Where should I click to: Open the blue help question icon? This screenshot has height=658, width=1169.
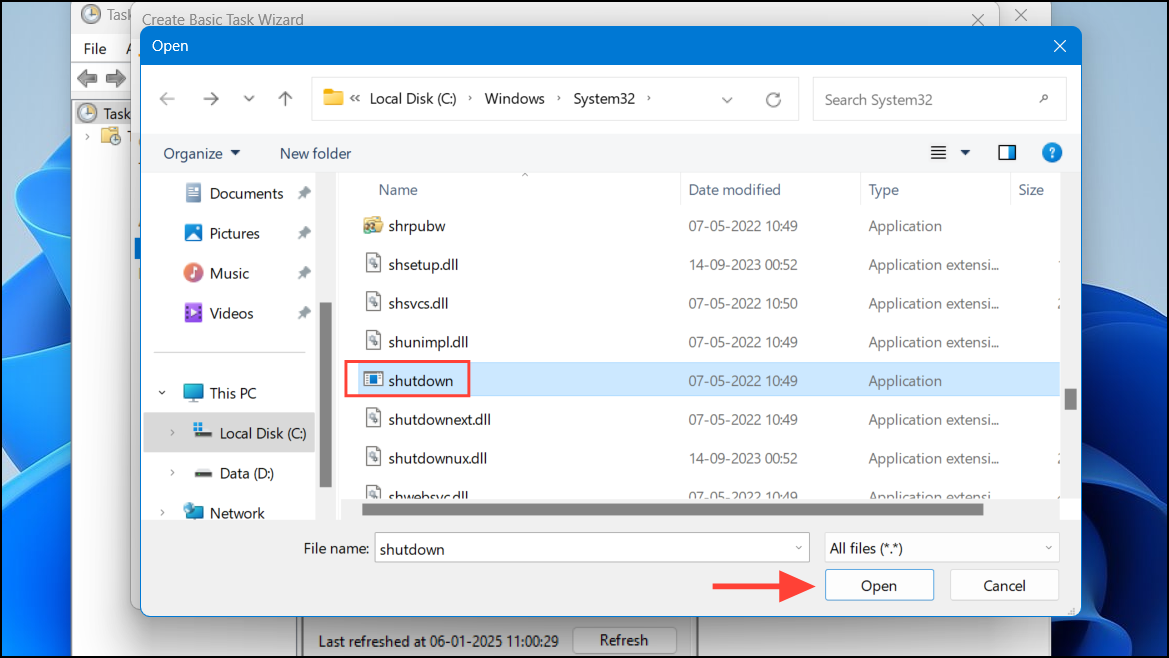pos(1051,153)
